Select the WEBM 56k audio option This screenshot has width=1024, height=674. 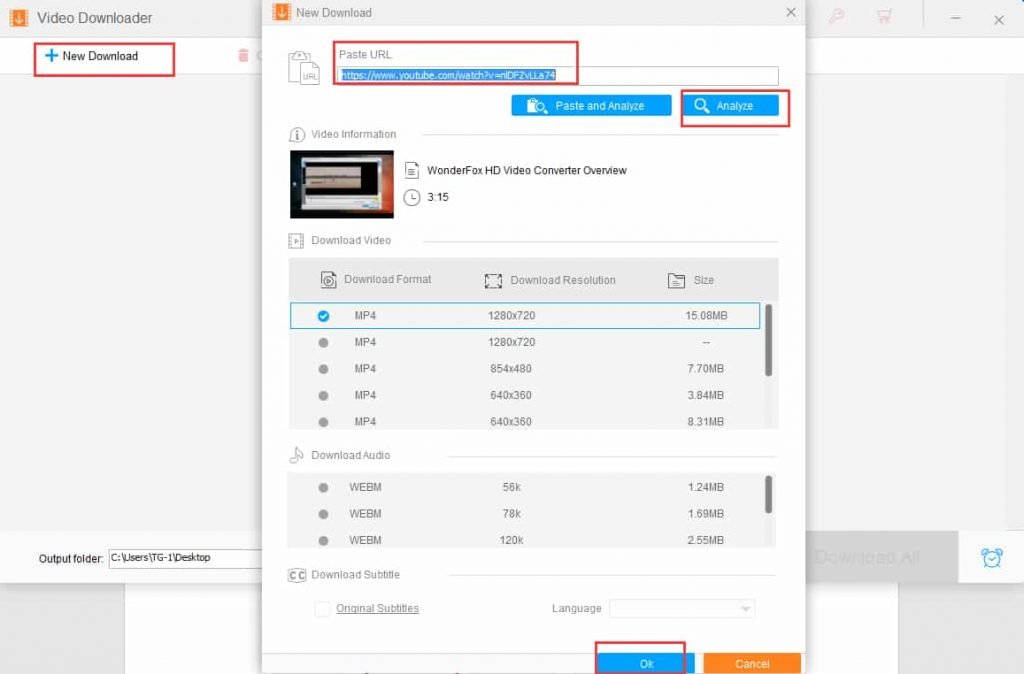(x=323, y=487)
